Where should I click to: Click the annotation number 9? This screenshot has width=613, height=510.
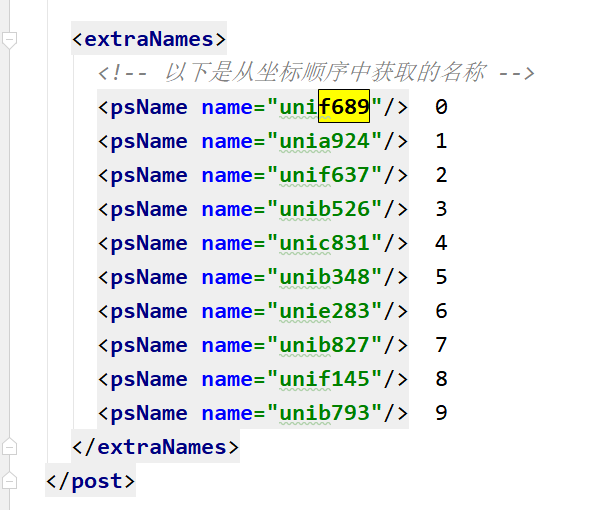pyautogui.click(x=441, y=413)
